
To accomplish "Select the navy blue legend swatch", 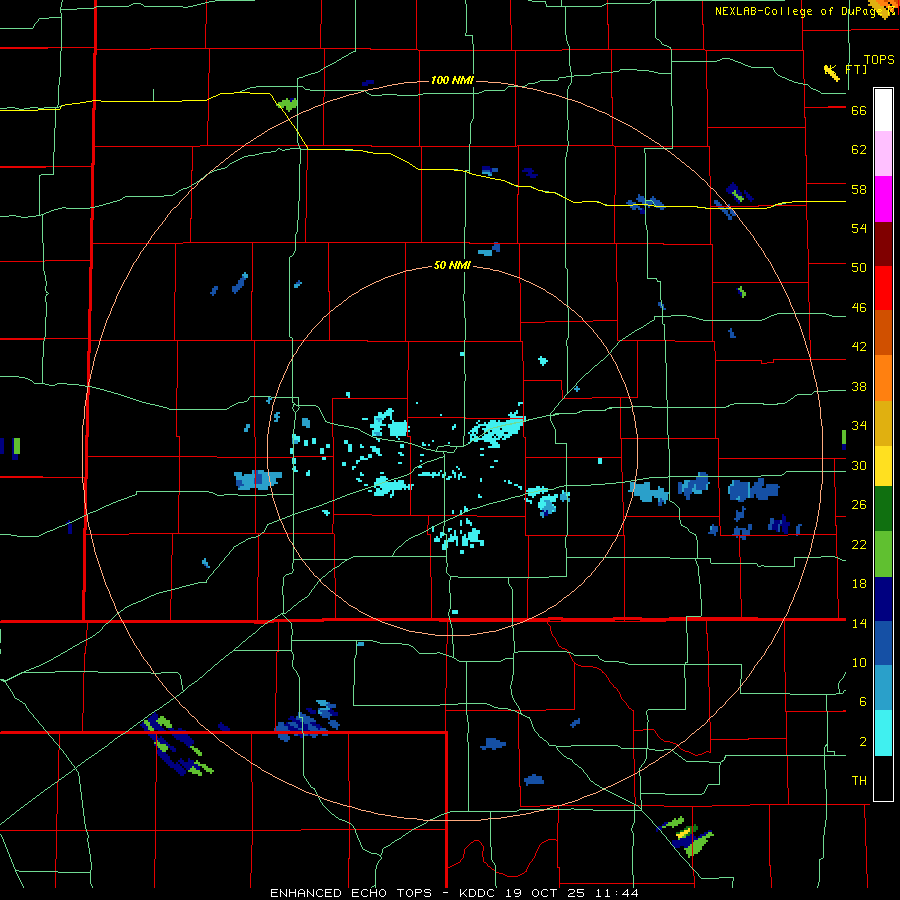I will tap(883, 599).
